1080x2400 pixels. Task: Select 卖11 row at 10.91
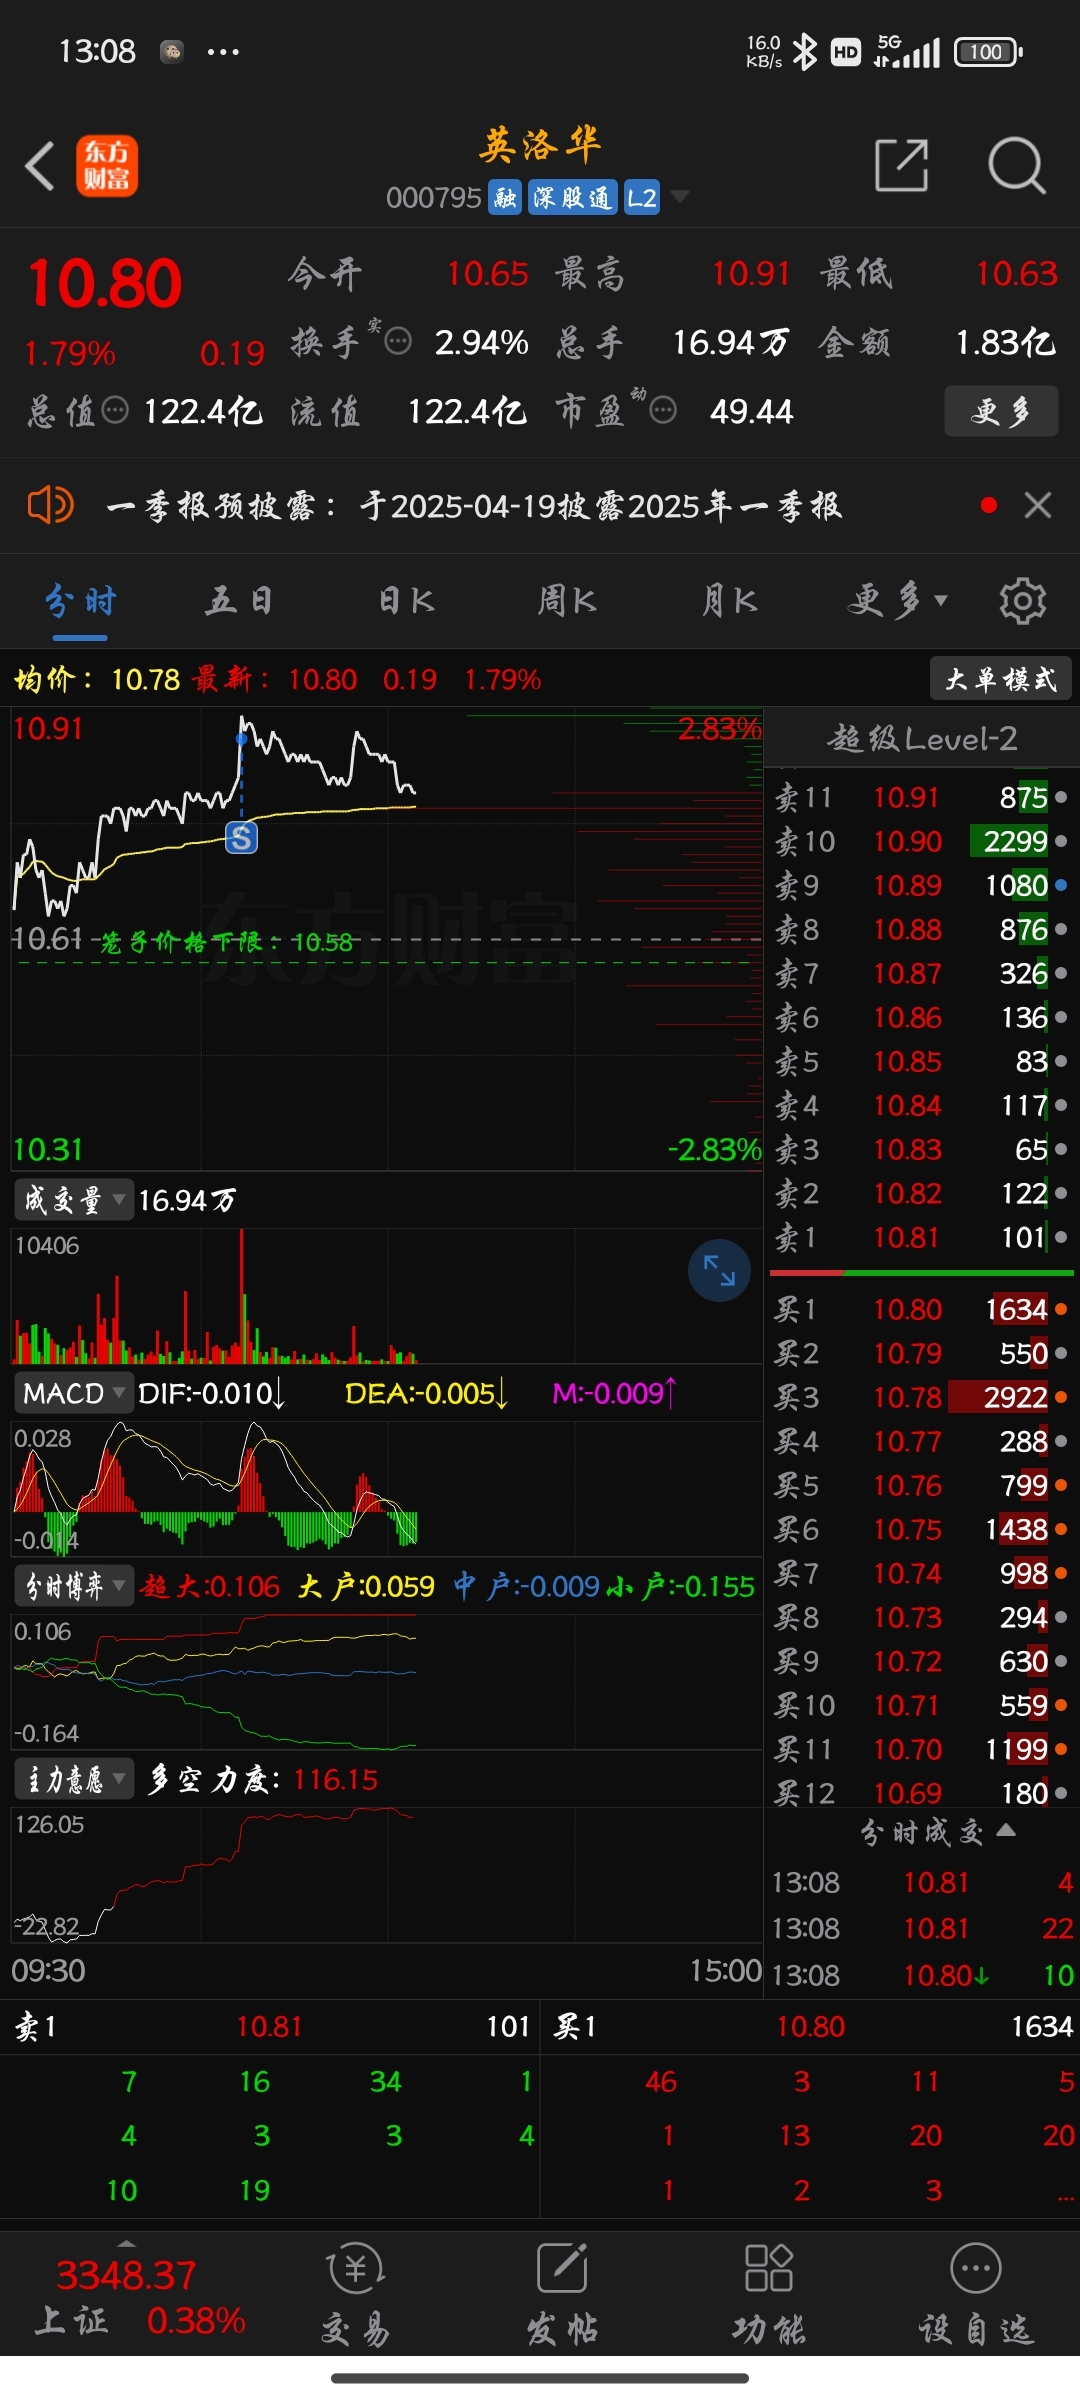[x=921, y=797]
